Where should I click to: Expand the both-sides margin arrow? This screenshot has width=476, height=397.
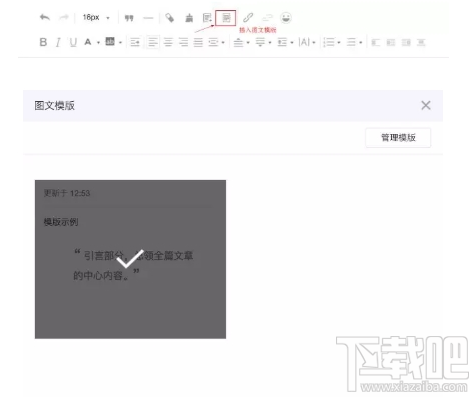(223, 43)
